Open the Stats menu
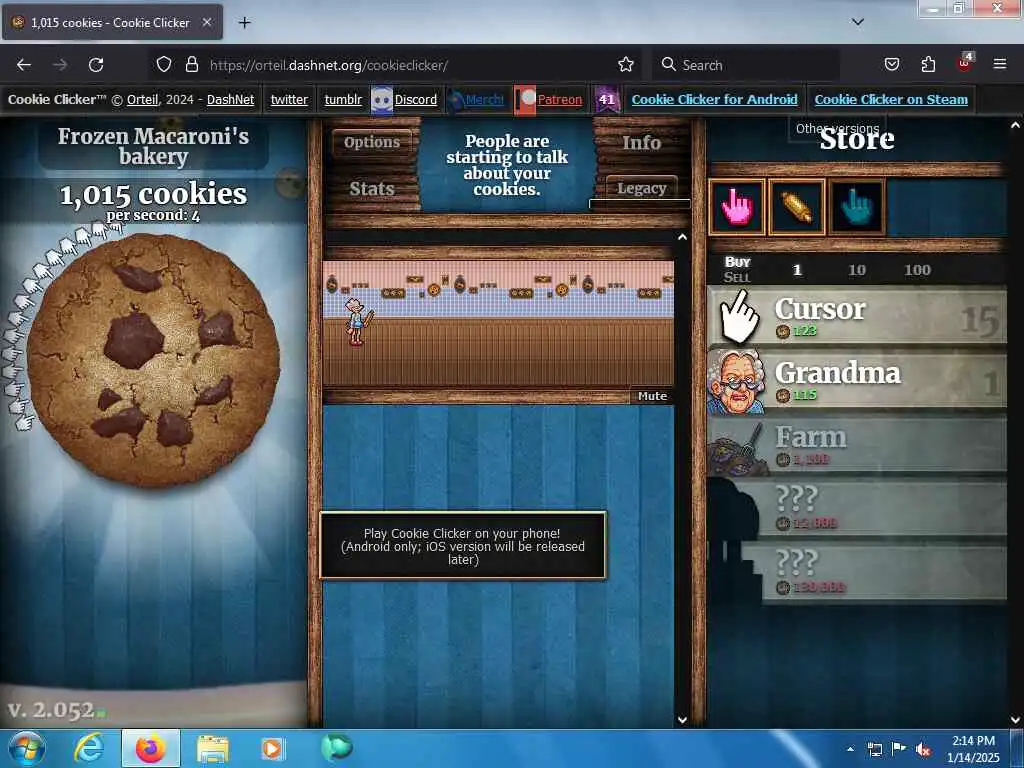 (372, 189)
